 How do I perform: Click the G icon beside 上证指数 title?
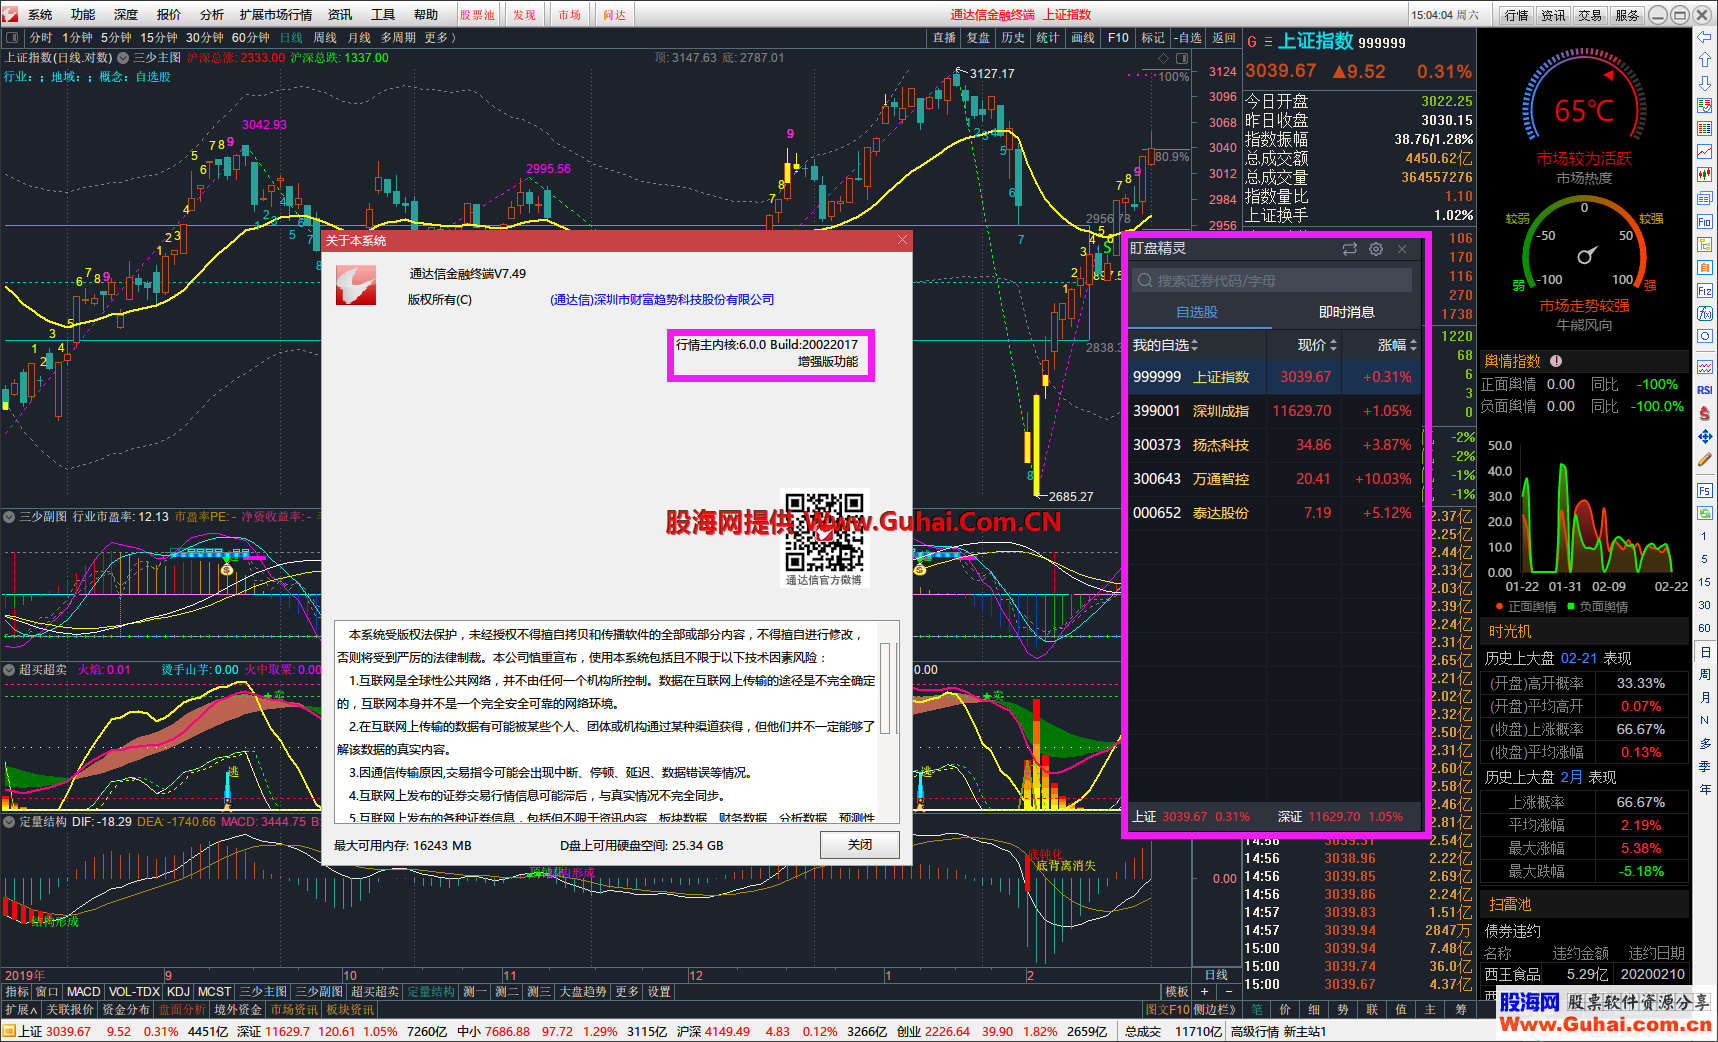(1252, 42)
